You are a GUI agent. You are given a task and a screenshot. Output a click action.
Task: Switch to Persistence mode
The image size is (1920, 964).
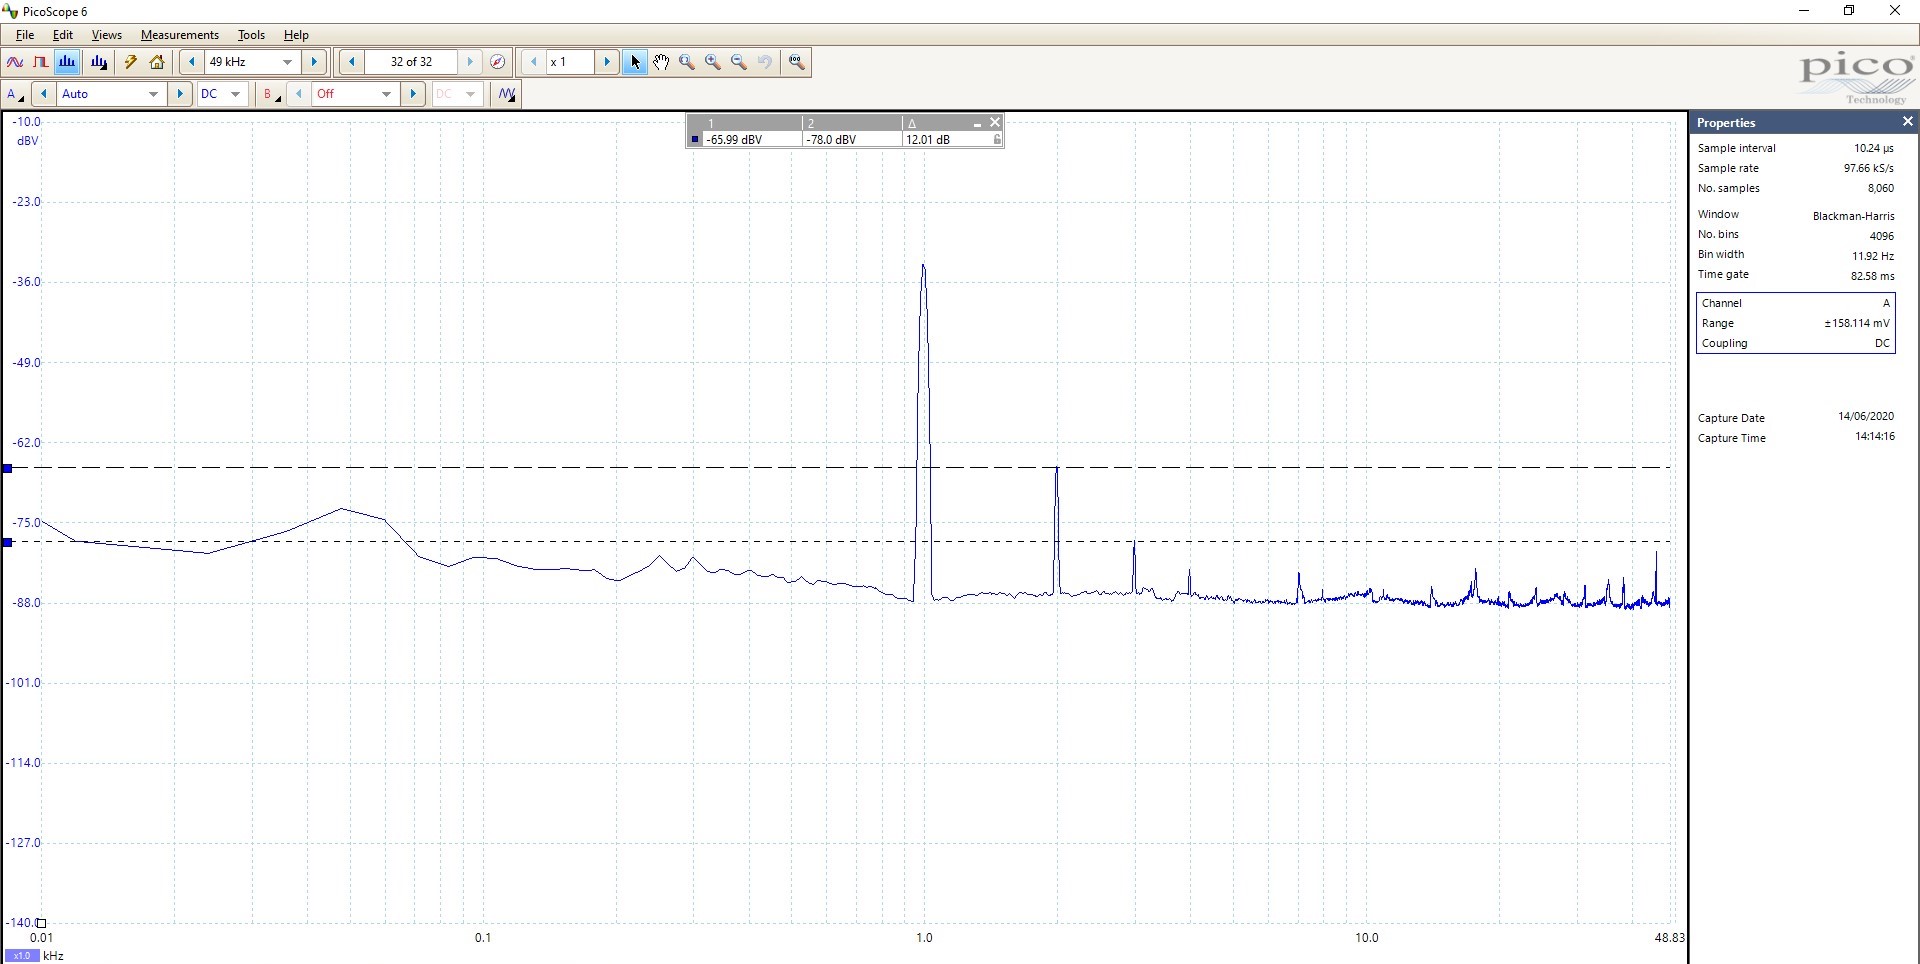click(41, 62)
